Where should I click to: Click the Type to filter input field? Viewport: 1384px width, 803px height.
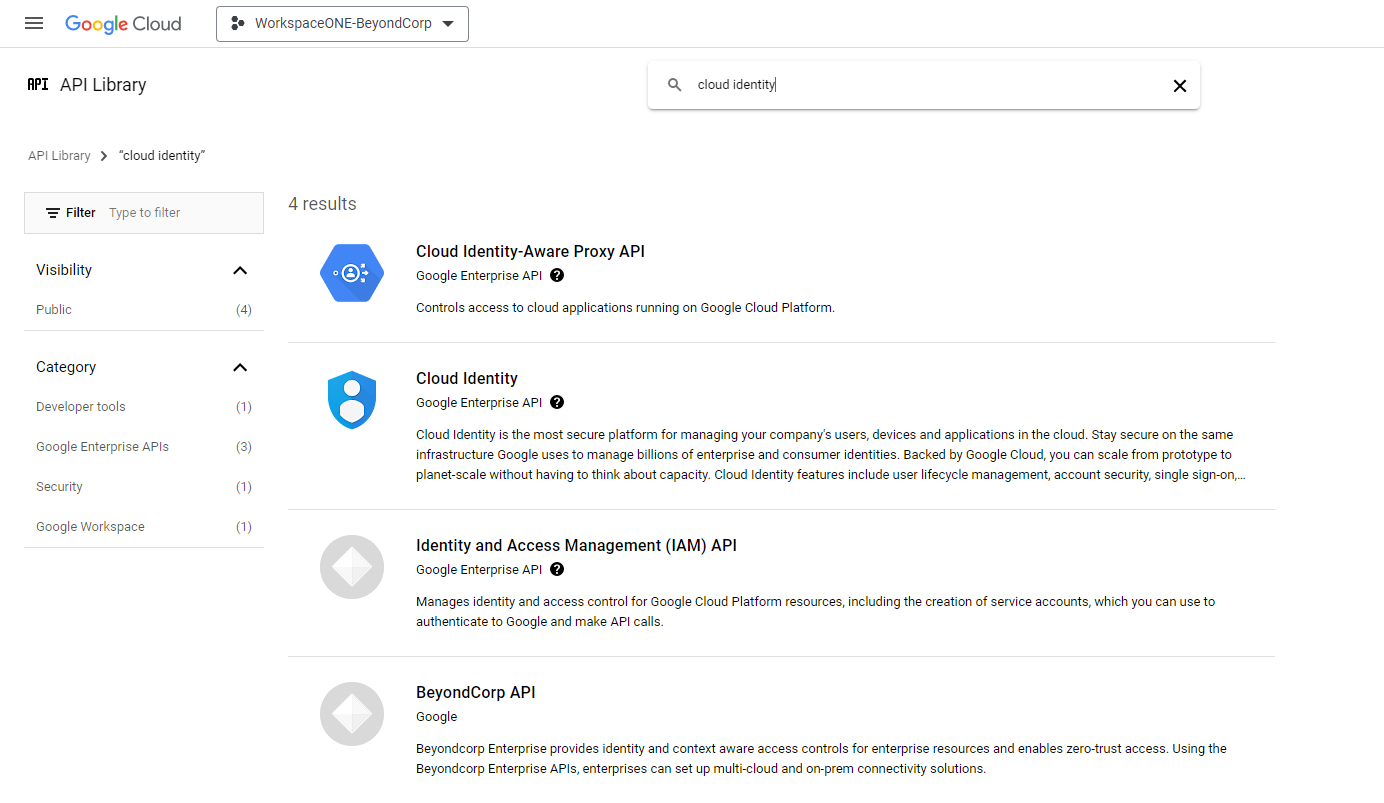[180, 213]
